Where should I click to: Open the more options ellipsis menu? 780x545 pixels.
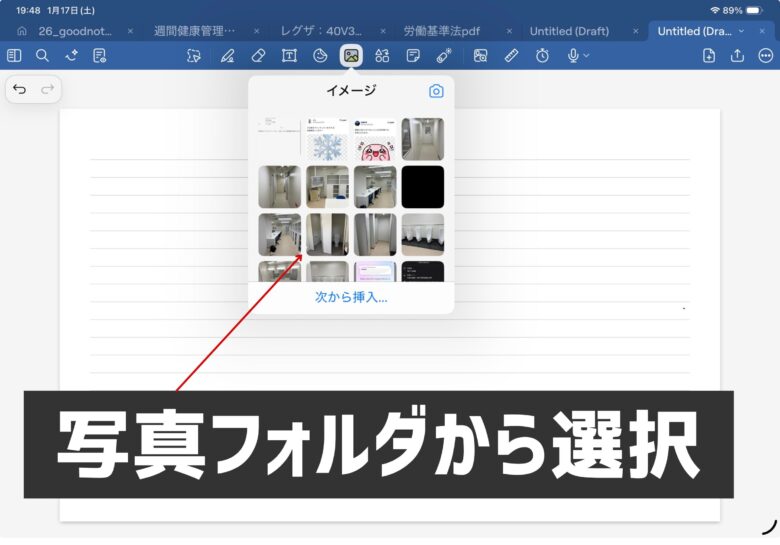pos(766,56)
